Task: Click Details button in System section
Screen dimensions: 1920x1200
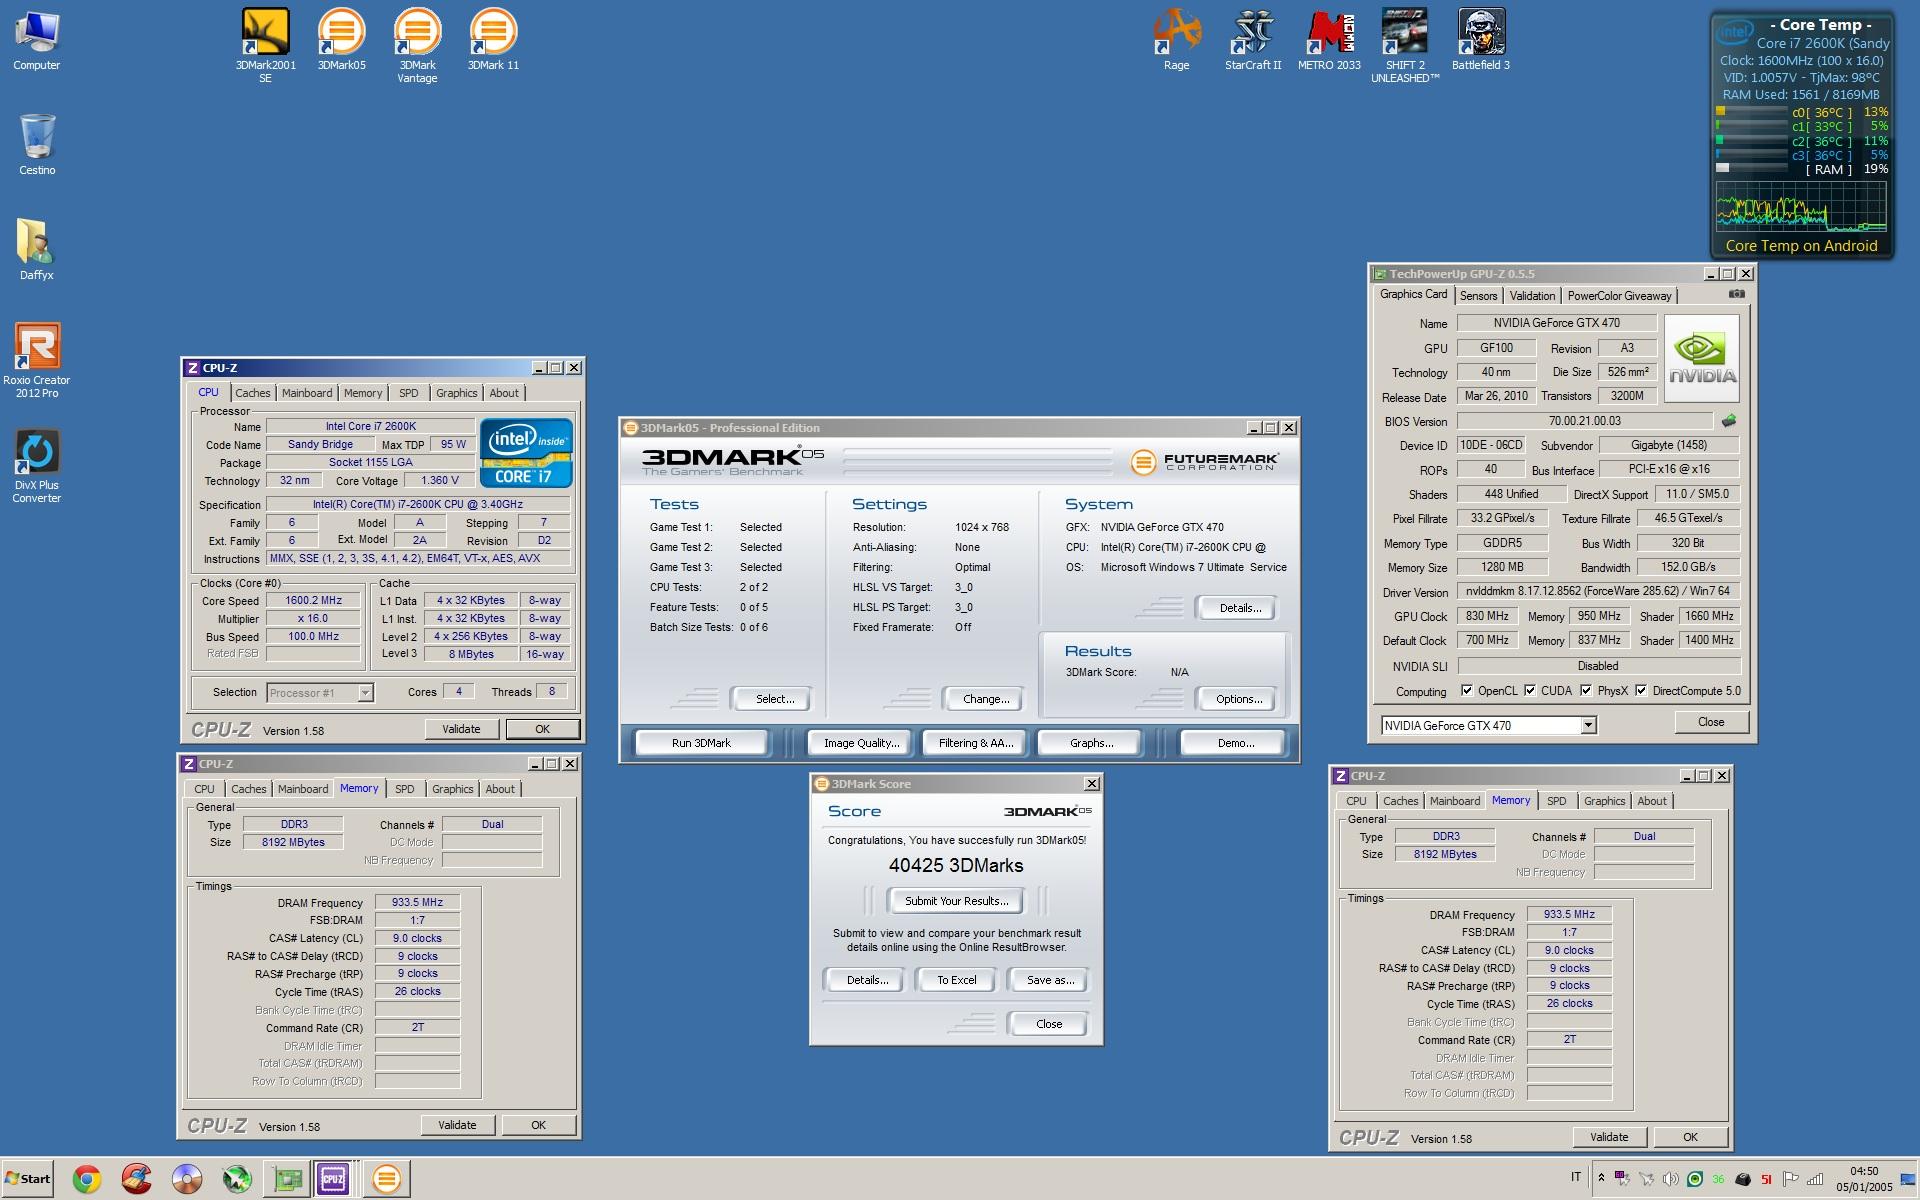Action: 1239,608
